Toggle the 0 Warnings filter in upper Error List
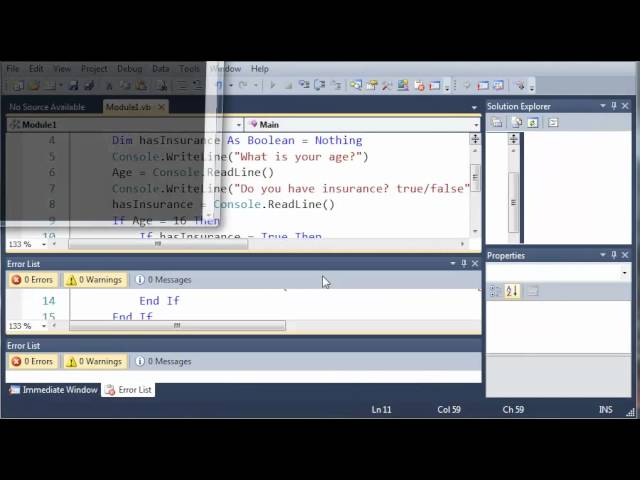This screenshot has width=640, height=480. click(95, 280)
